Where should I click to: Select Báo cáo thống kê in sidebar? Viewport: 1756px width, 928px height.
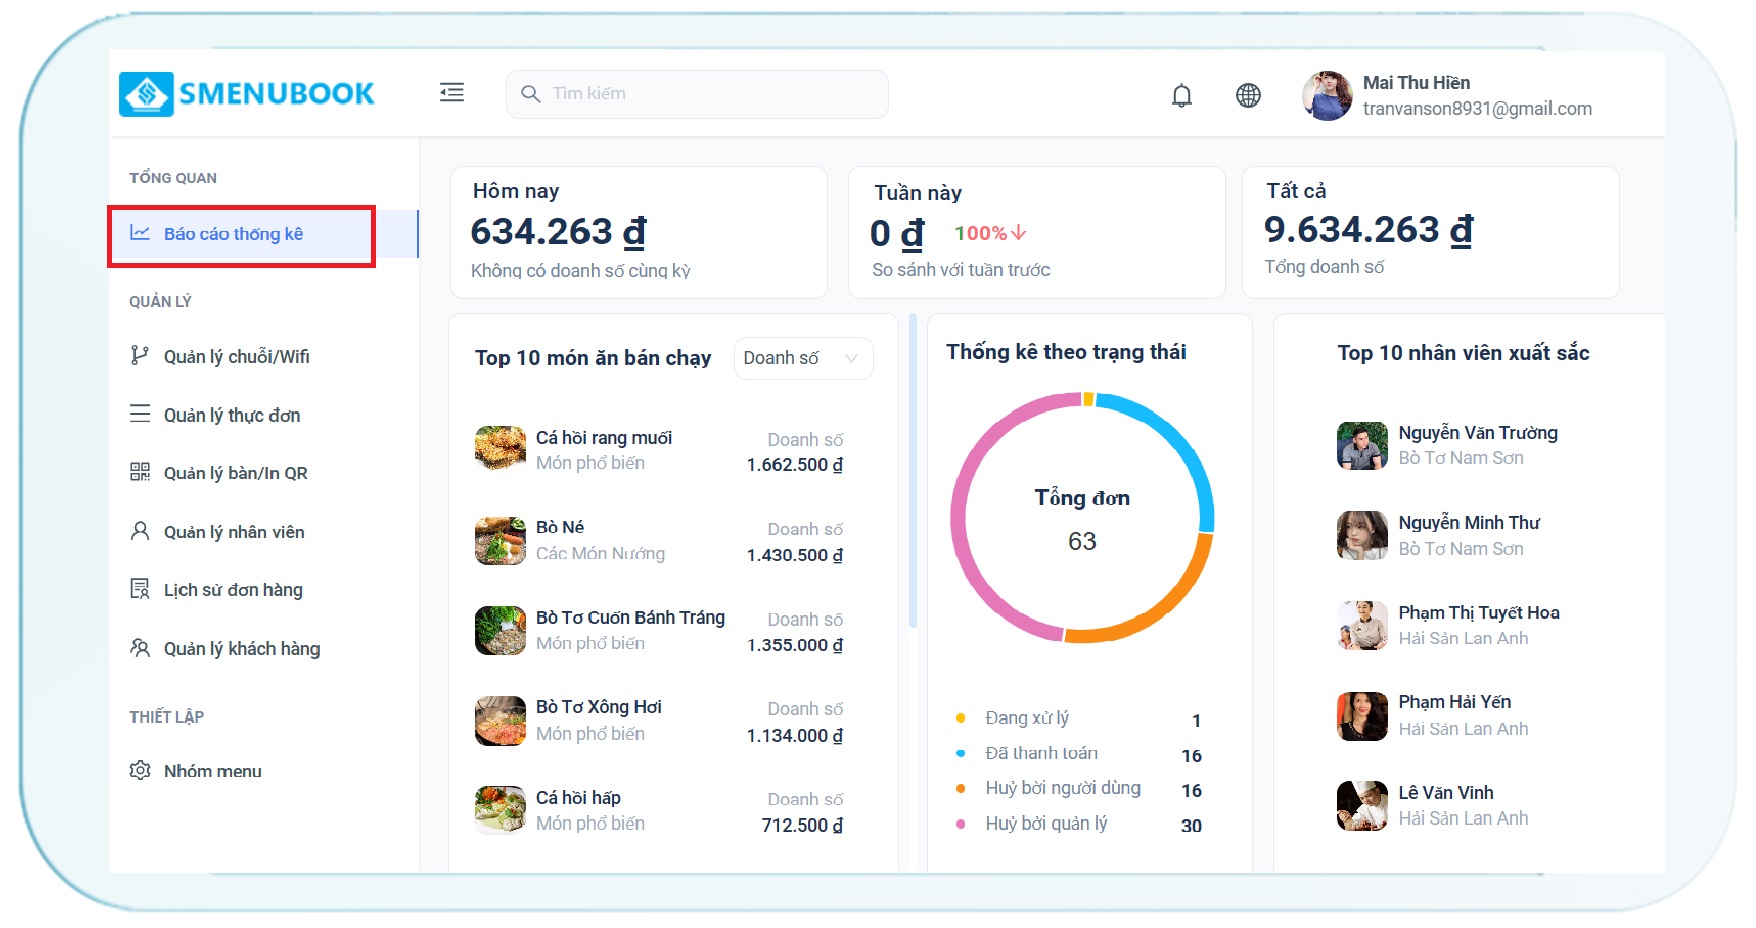pyautogui.click(x=233, y=234)
